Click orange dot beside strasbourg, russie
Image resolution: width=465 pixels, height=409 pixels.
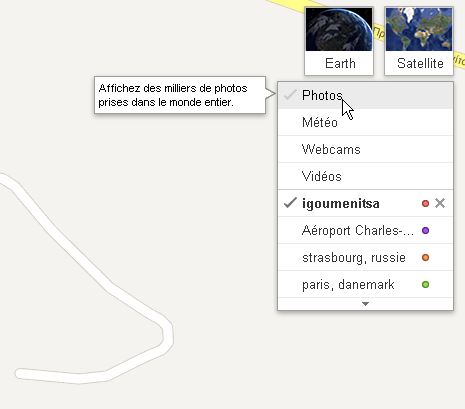coord(425,257)
